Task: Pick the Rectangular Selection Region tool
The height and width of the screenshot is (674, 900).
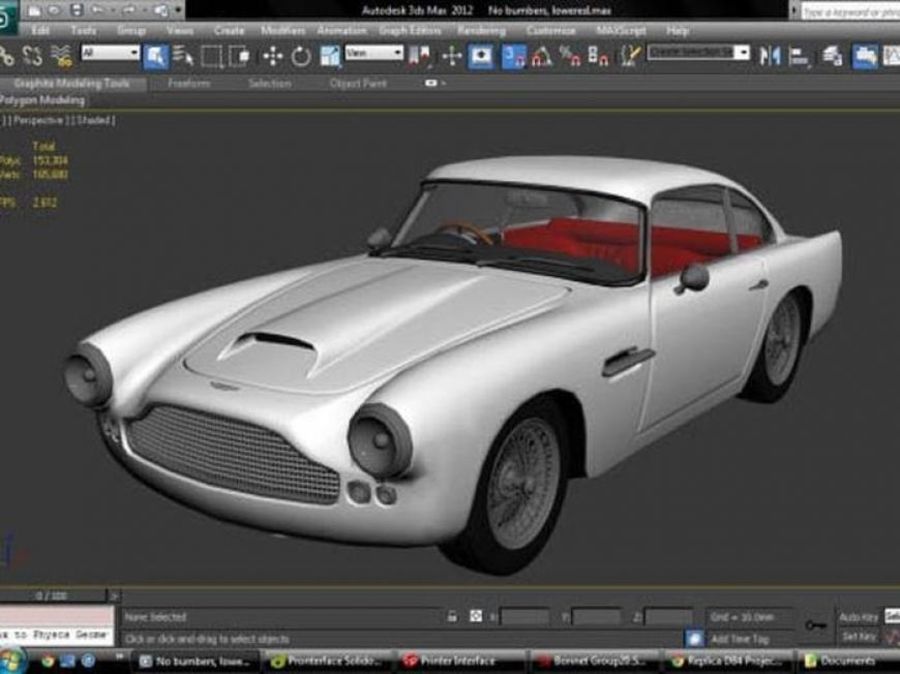Action: (211, 56)
